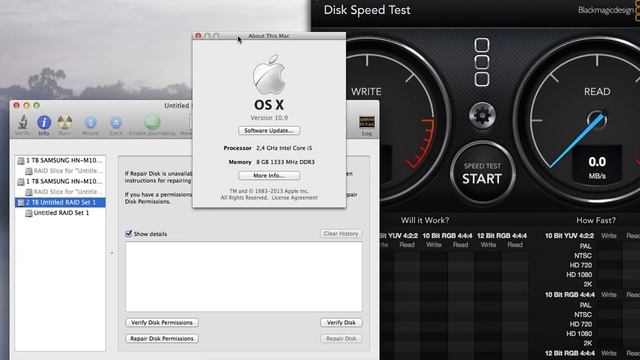Image resolution: width=640 pixels, height=360 pixels.
Task: Click the Disk Utility icon of first SAMSUNG drive
Action: pyautogui.click(x=21, y=161)
